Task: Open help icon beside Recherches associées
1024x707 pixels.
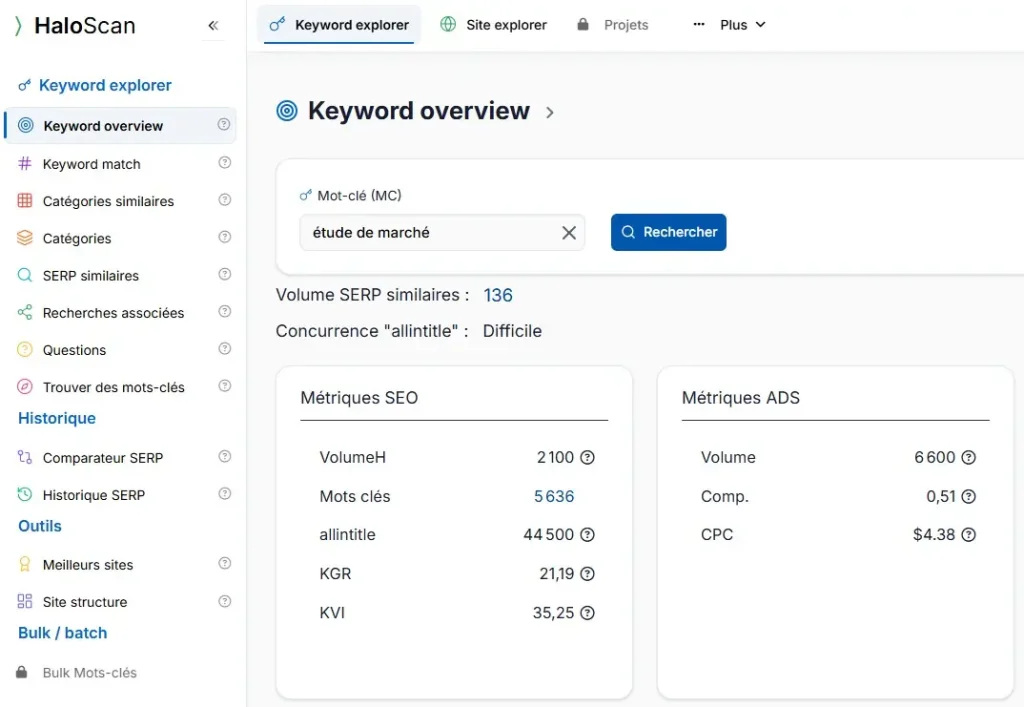Action: [225, 311]
